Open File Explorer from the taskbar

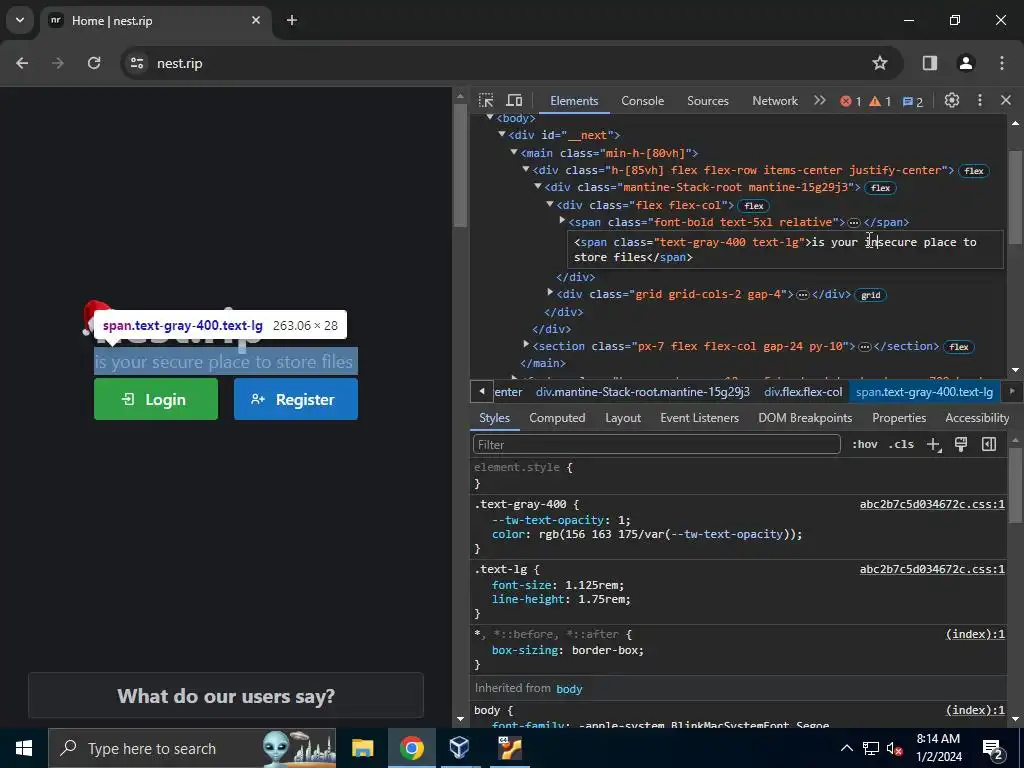point(362,748)
